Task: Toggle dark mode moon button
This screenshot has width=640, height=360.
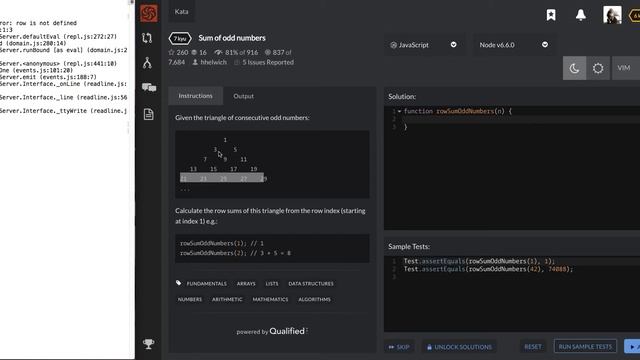Action: click(574, 68)
